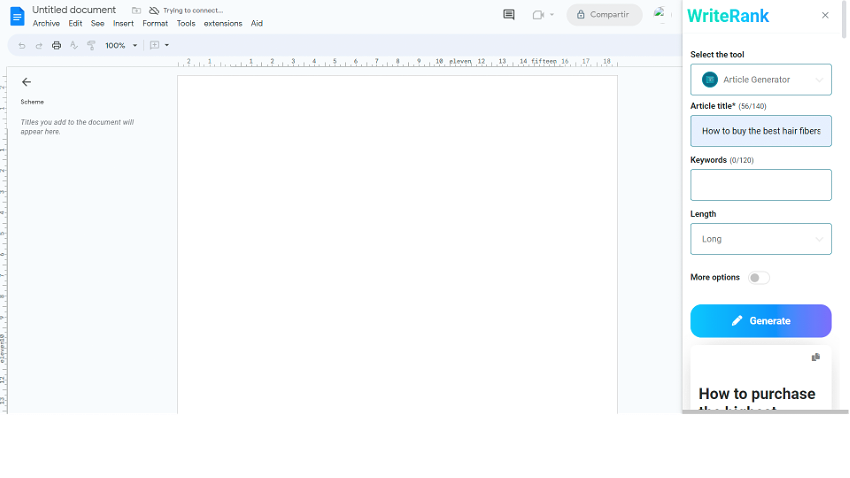The image size is (850, 478).
Task: Open the Format menu
Action: 155,23
